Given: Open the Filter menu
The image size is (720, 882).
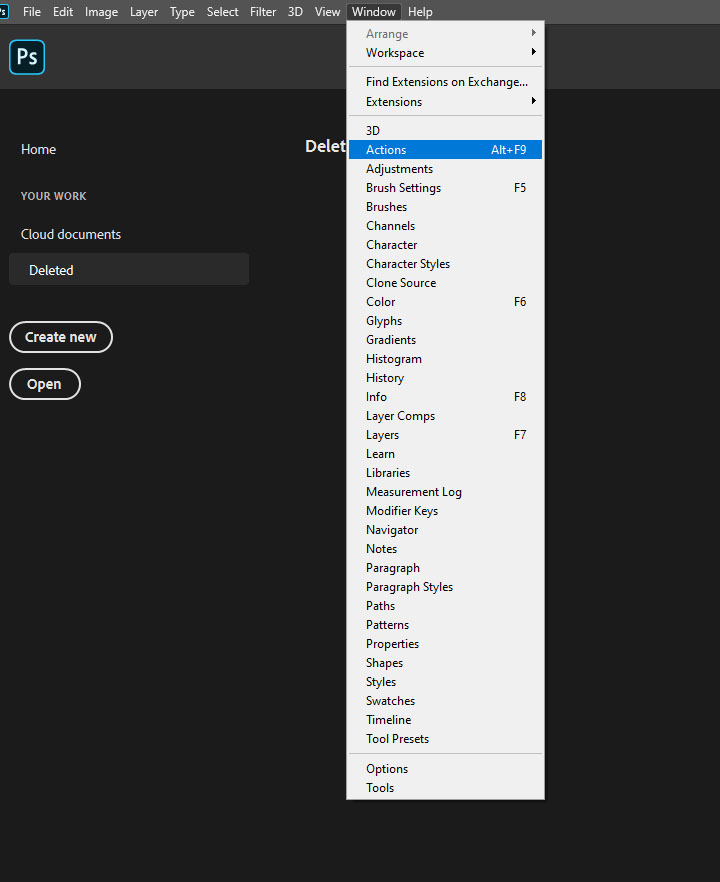Looking at the screenshot, I should pos(263,12).
